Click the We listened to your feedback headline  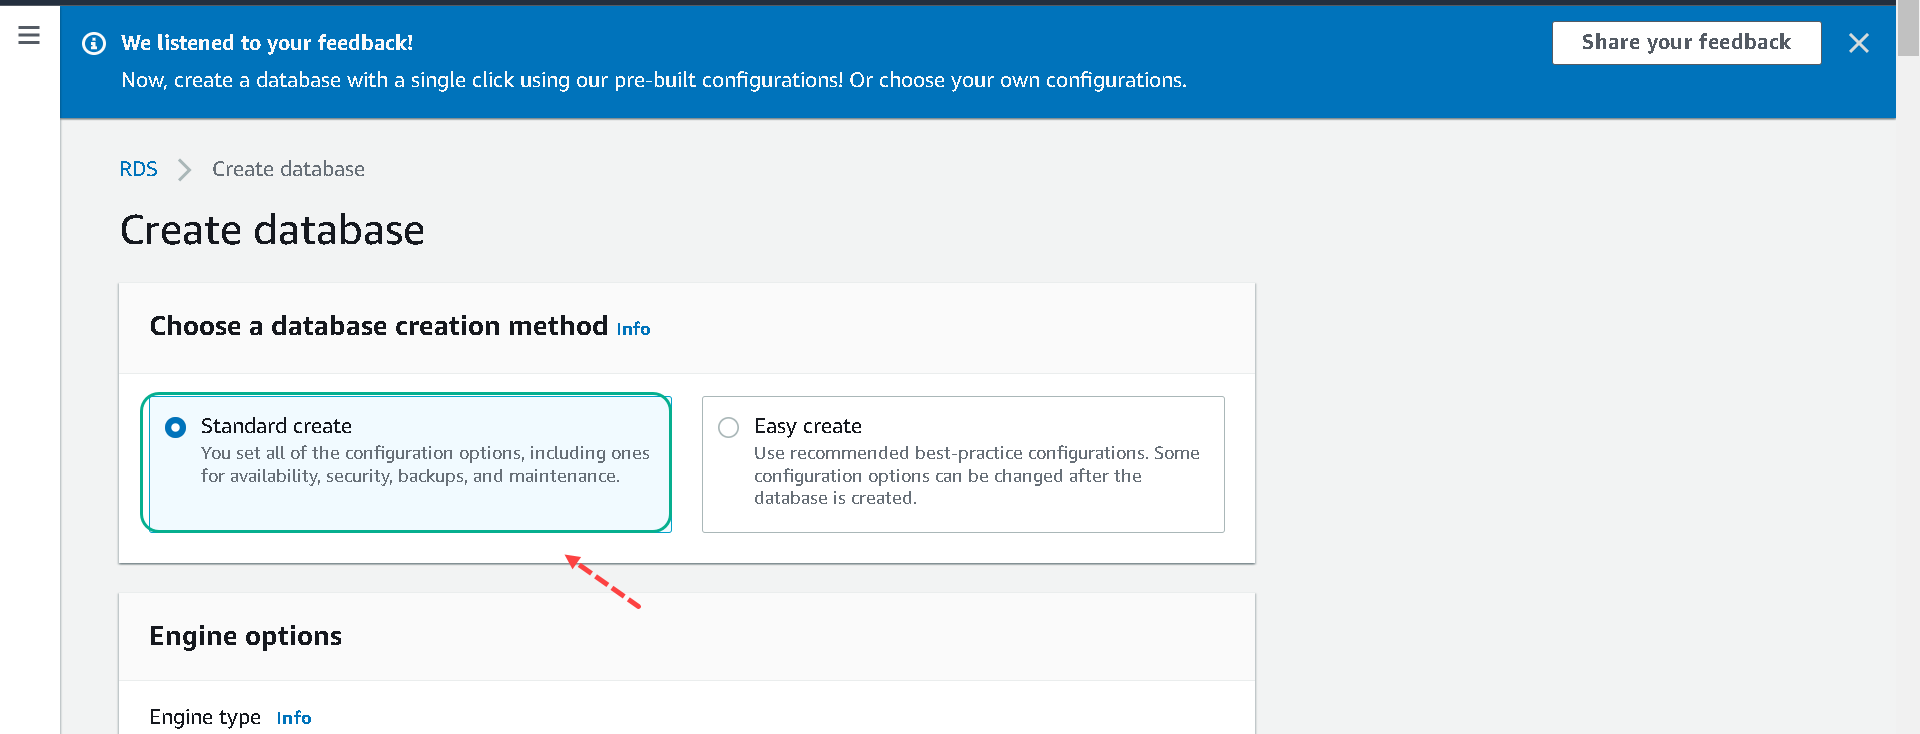click(267, 43)
